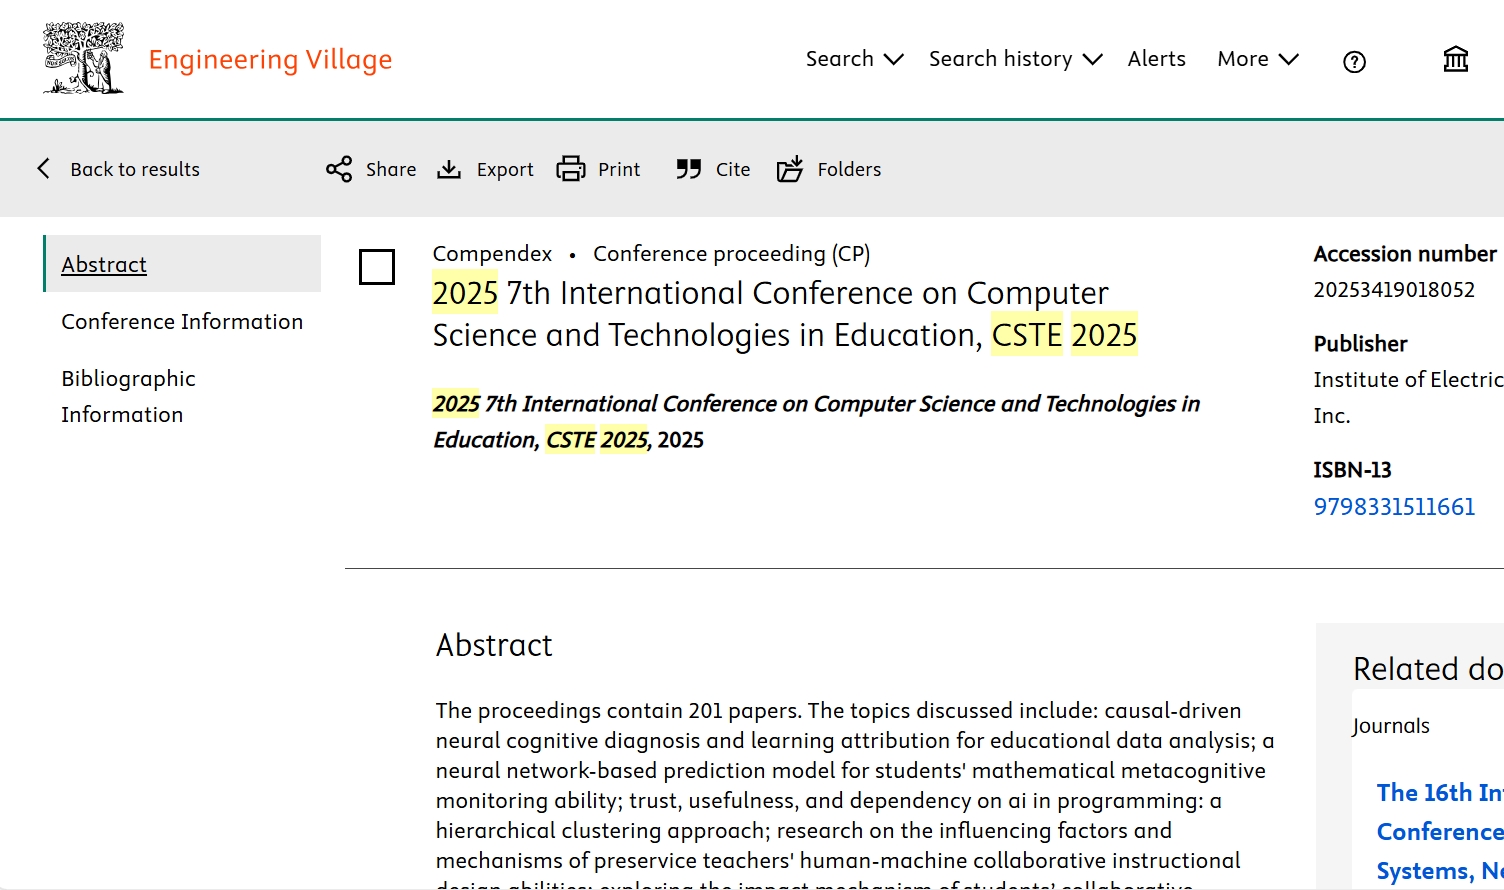Click ISBN-13 link 9798331511661
This screenshot has width=1504, height=890.
click(1394, 507)
